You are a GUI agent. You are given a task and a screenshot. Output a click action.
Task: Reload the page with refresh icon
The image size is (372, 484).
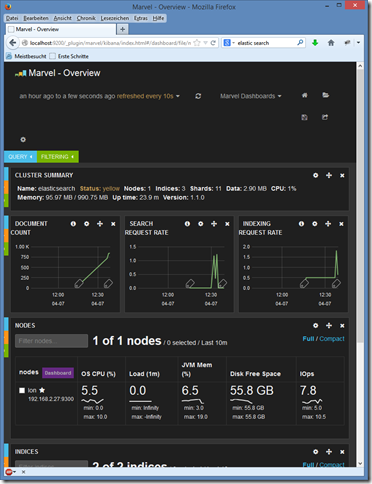pos(213,43)
